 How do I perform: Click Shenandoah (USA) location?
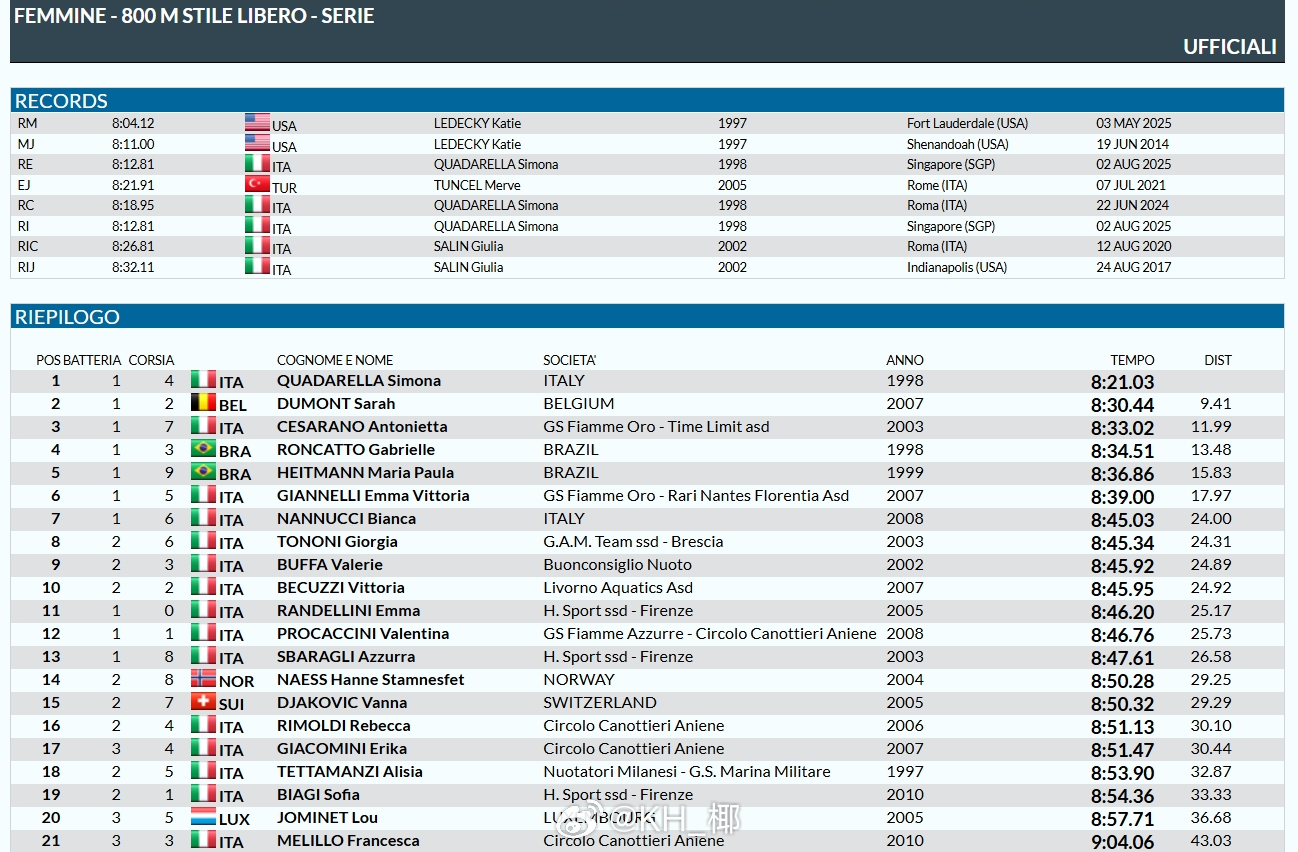click(x=958, y=144)
